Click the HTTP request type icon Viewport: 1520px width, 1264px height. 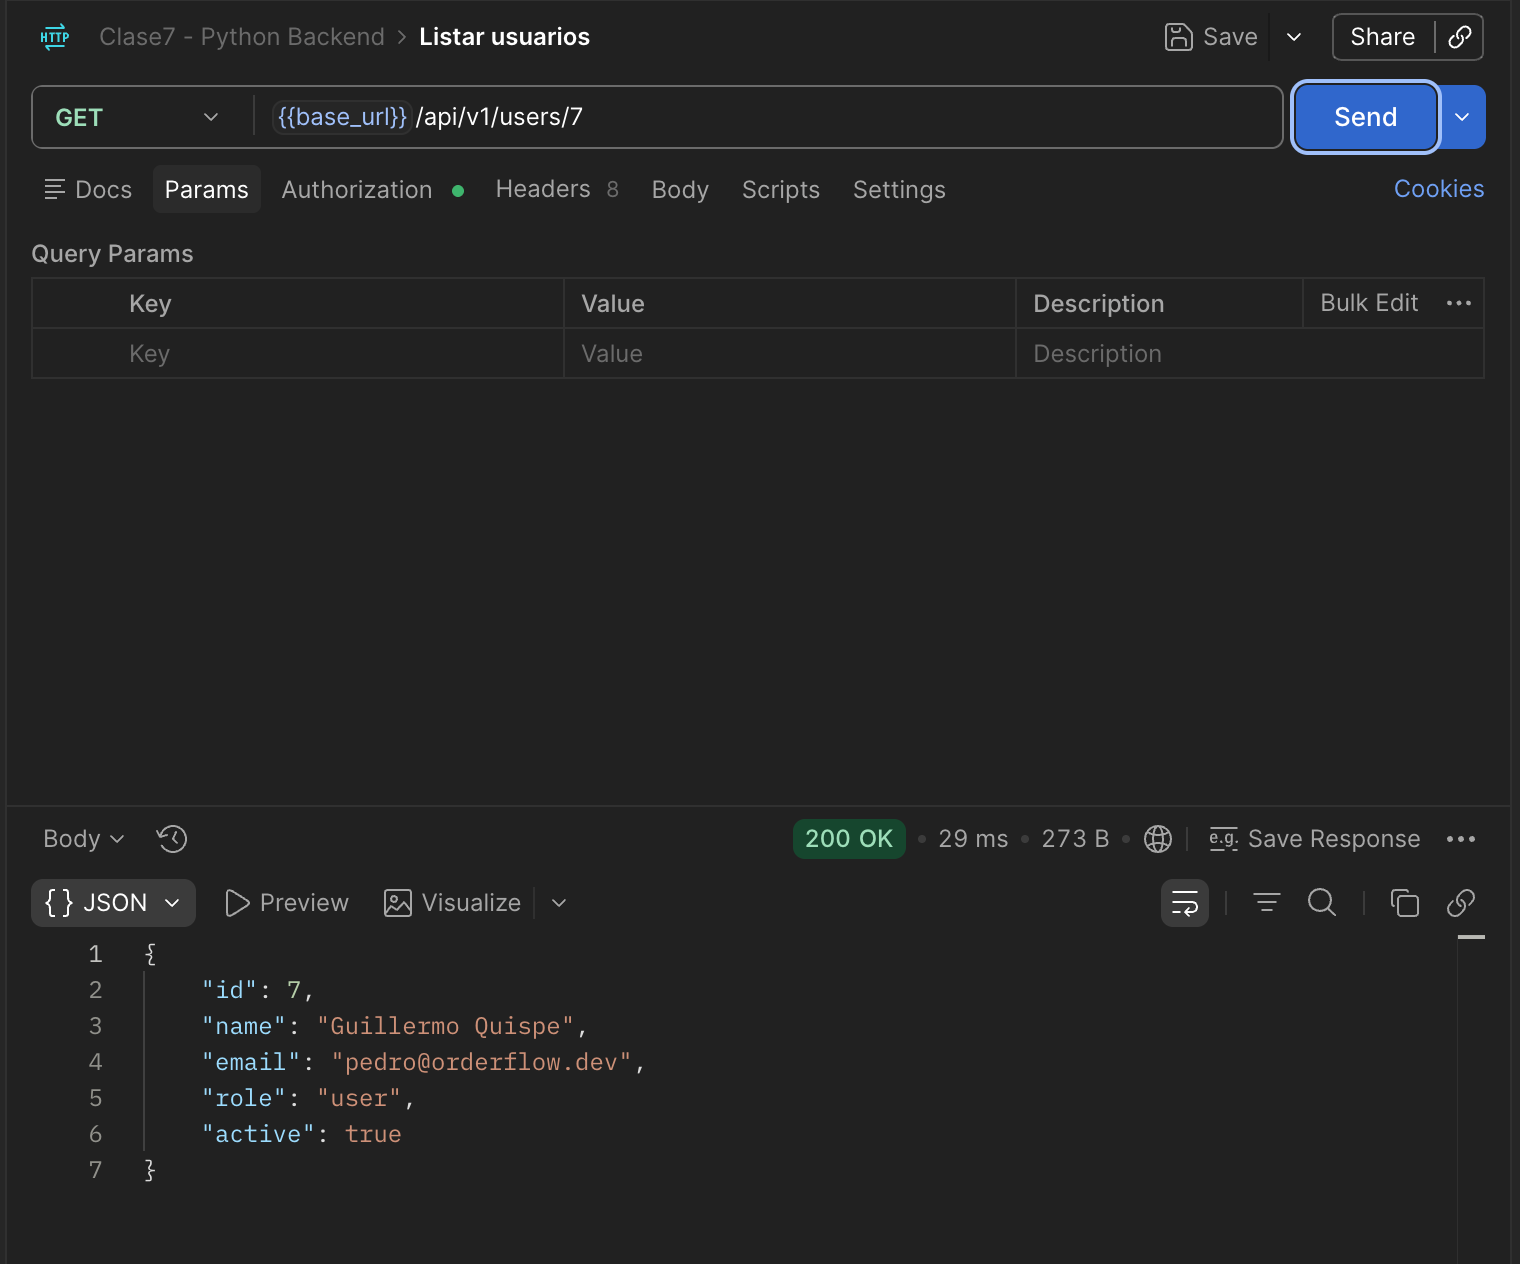(x=55, y=37)
